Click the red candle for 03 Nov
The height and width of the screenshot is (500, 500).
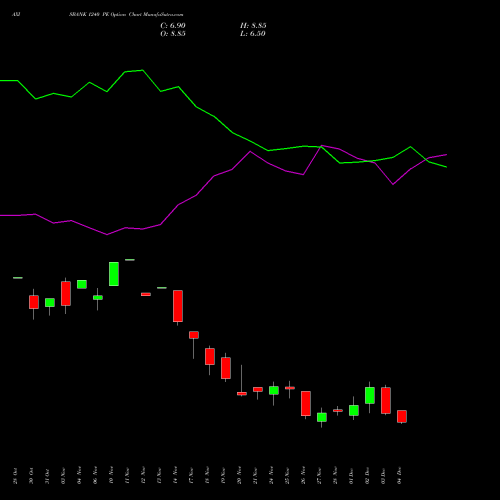click(66, 293)
